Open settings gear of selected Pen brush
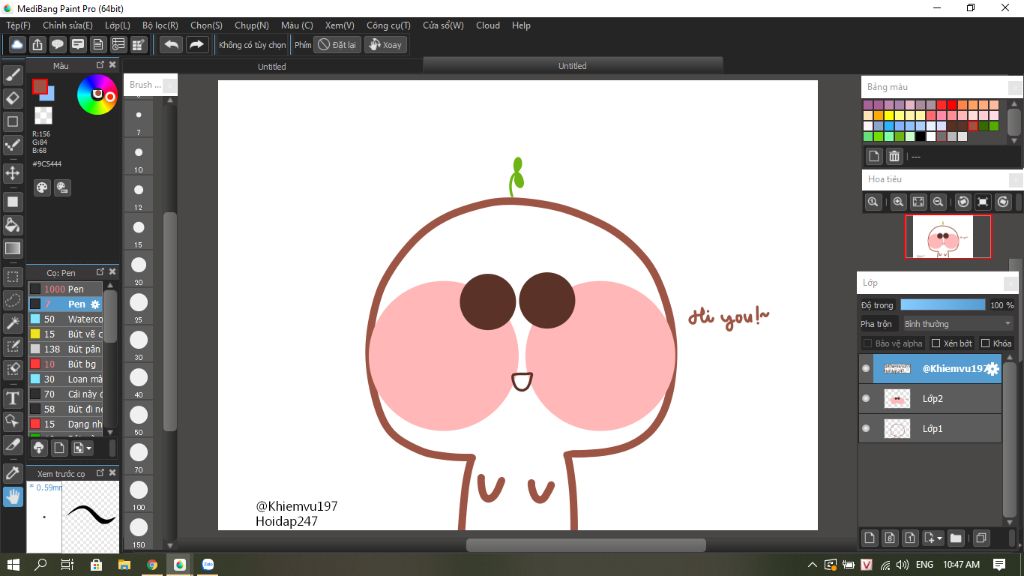 click(95, 304)
